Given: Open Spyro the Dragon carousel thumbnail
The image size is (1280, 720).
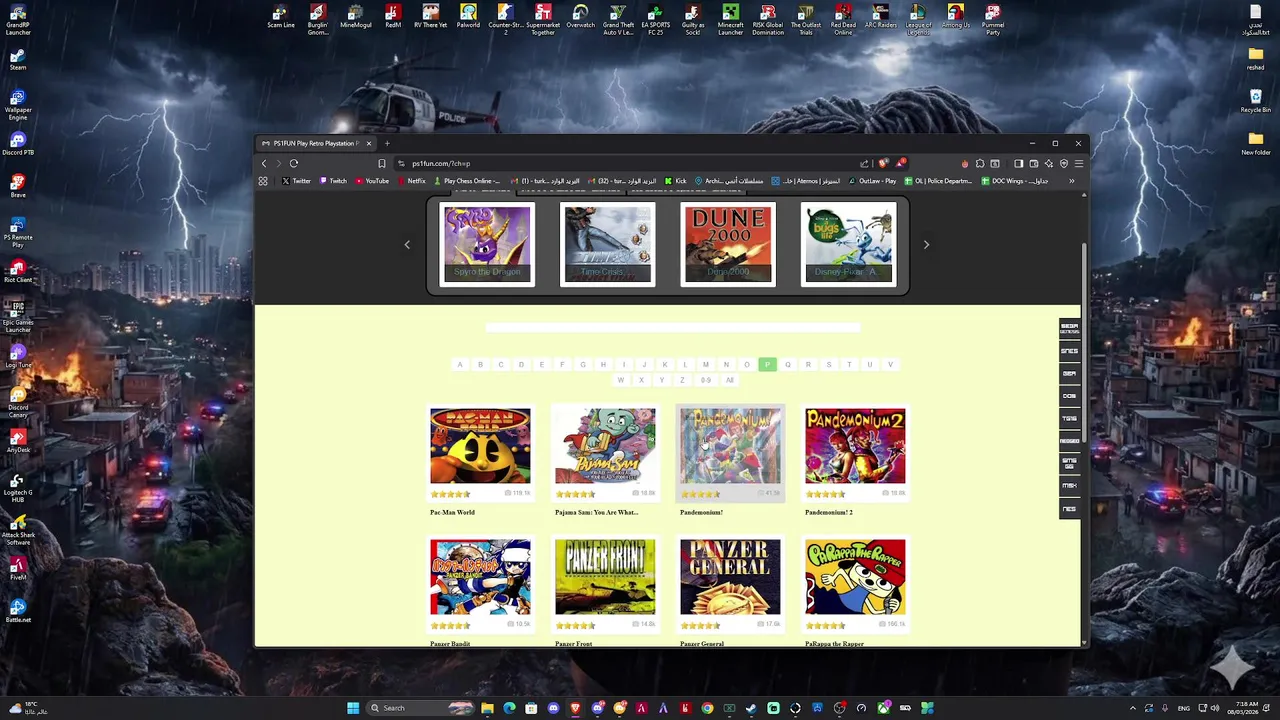Looking at the screenshot, I should point(487,245).
